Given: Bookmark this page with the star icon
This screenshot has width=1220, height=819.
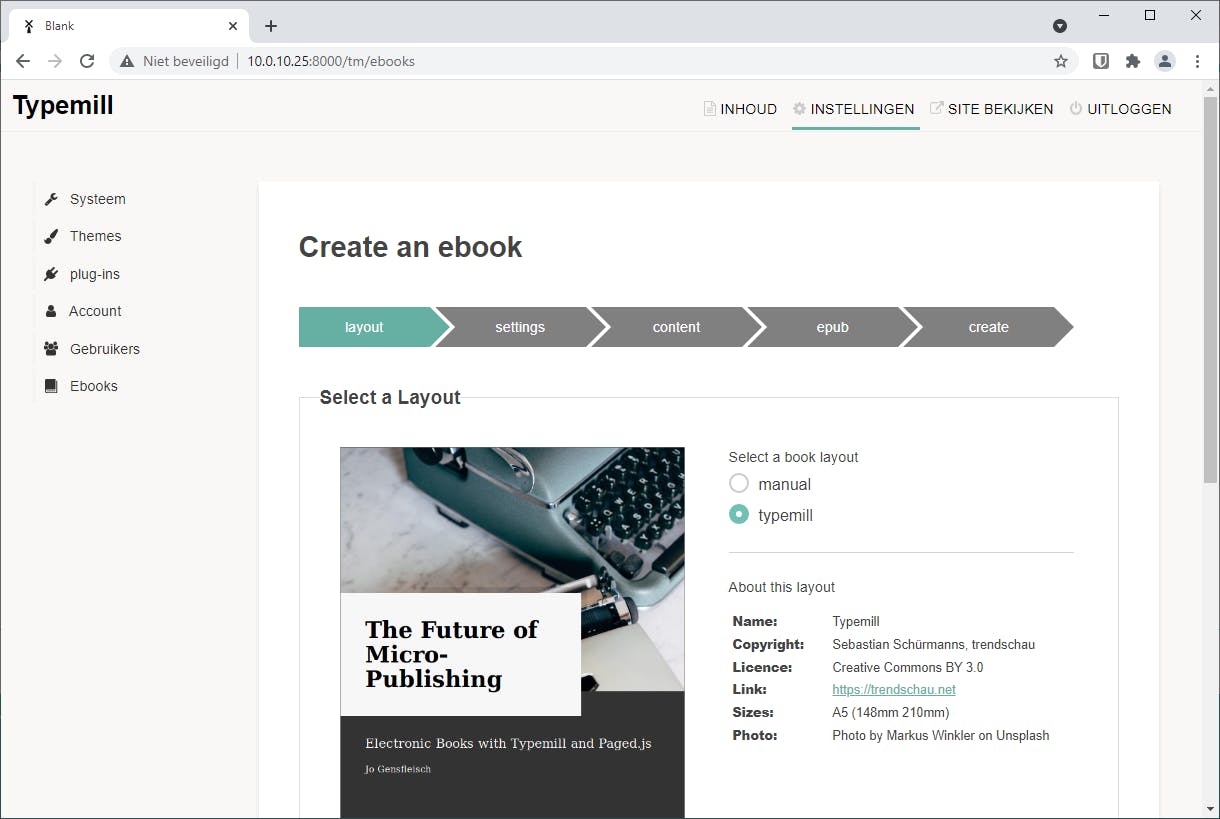Looking at the screenshot, I should [1061, 61].
